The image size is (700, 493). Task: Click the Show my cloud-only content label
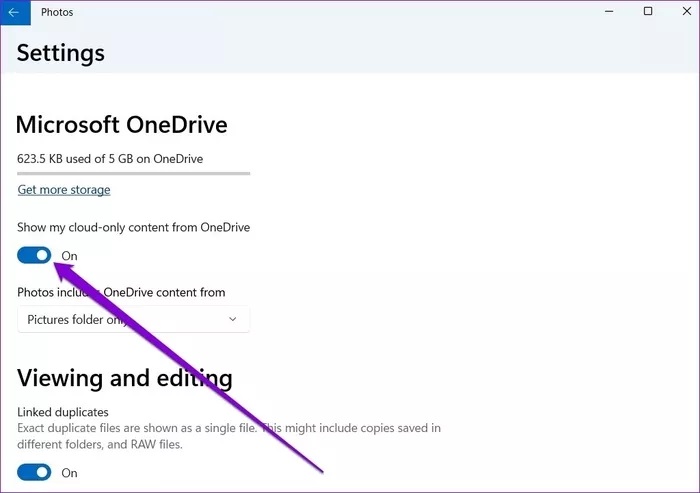(x=133, y=228)
